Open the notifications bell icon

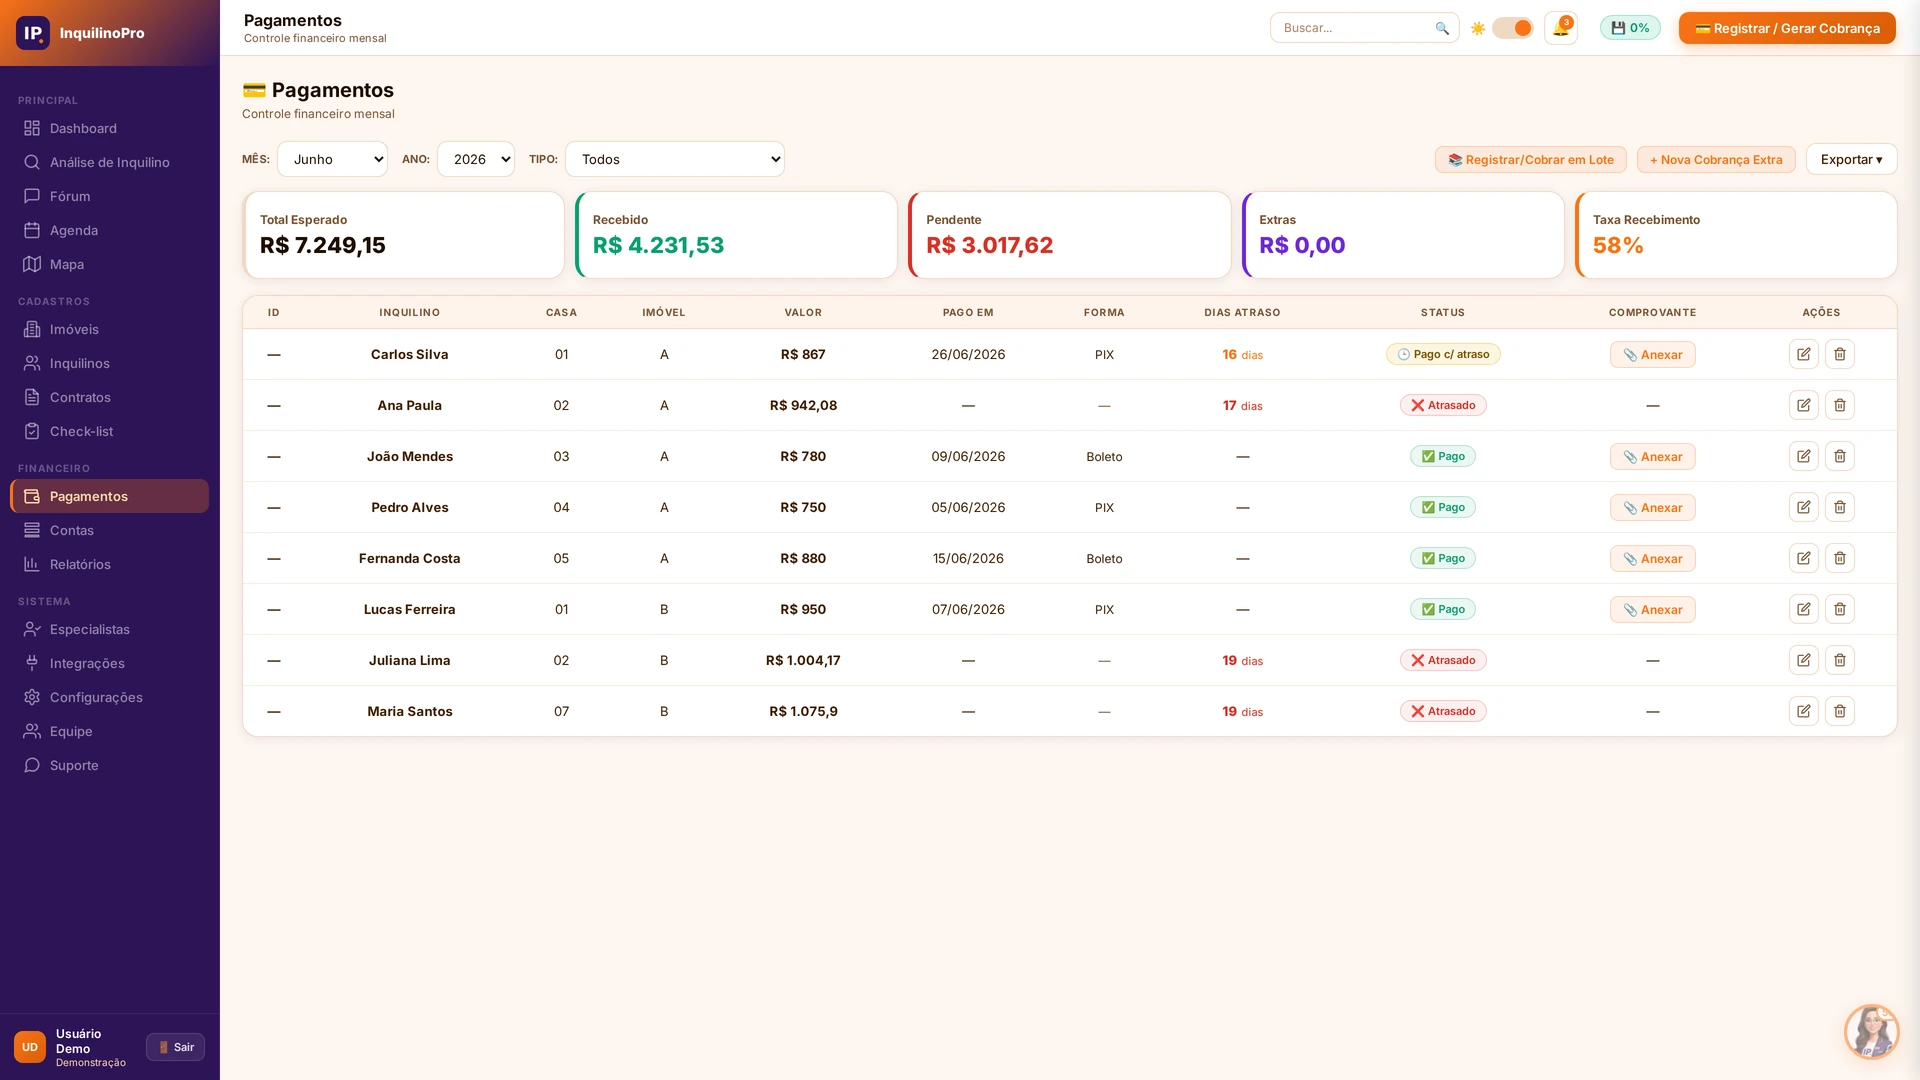[1560, 28]
